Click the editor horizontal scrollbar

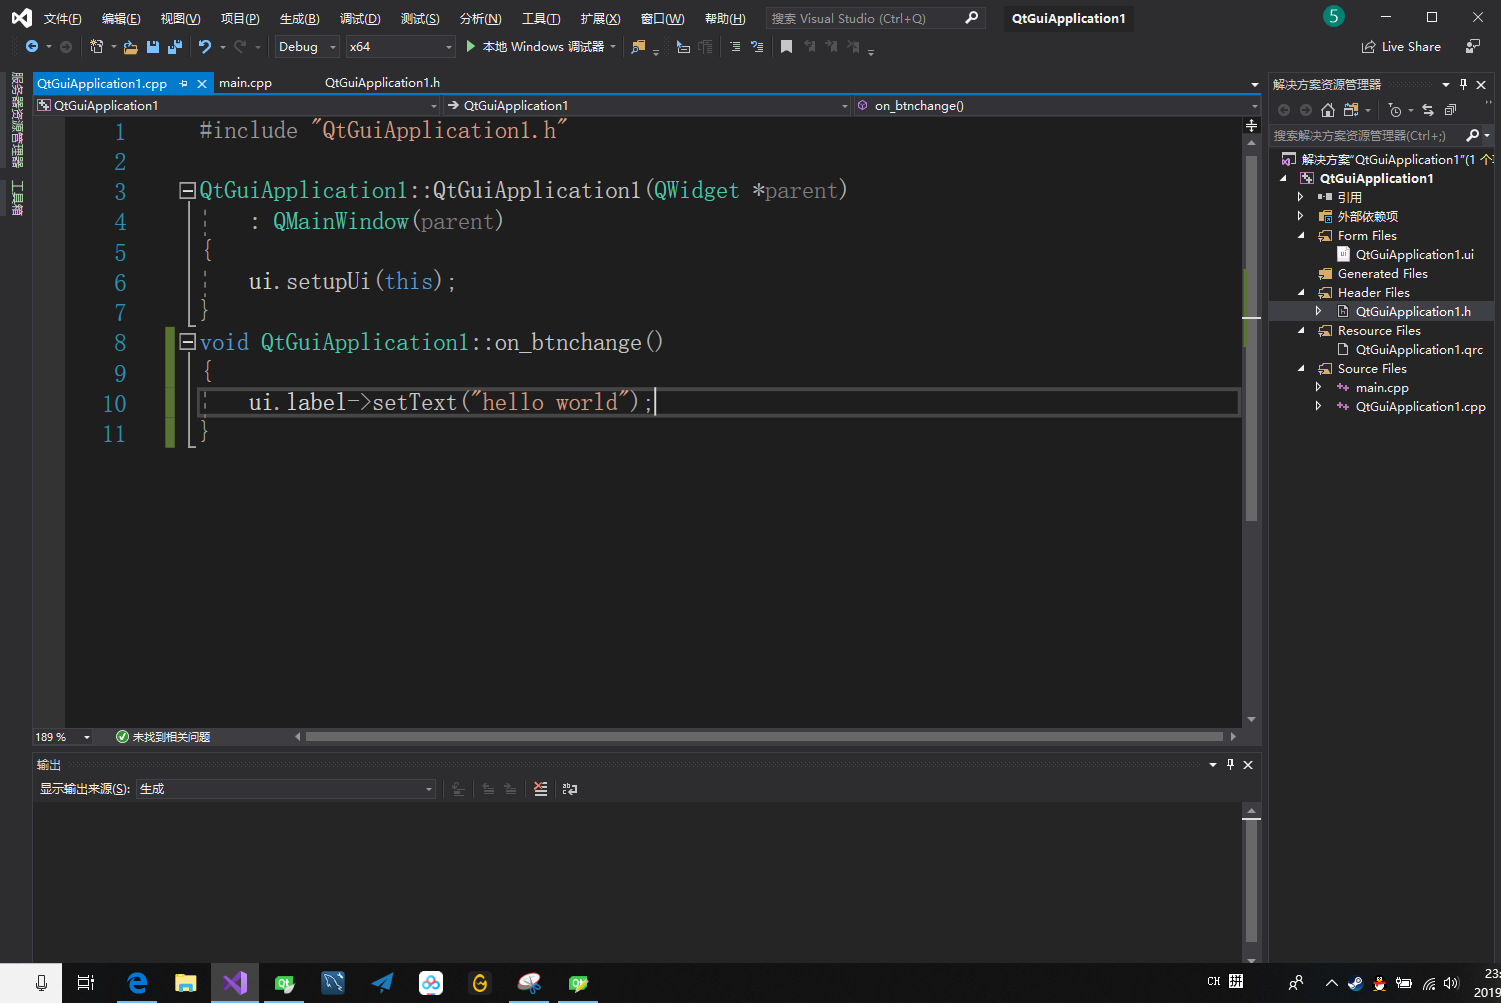(764, 737)
